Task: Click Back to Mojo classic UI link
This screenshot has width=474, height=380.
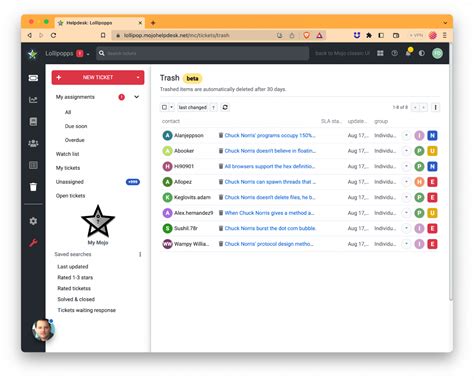Action: point(342,53)
